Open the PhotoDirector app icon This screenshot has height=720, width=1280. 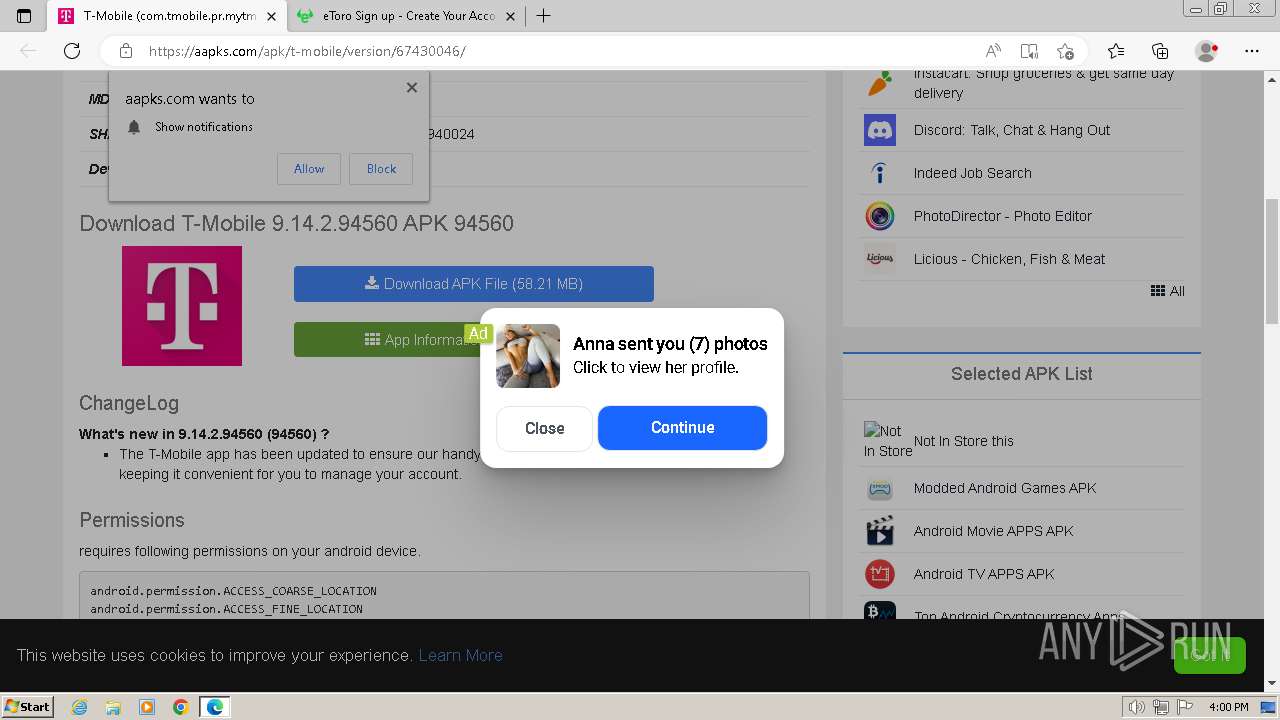880,216
